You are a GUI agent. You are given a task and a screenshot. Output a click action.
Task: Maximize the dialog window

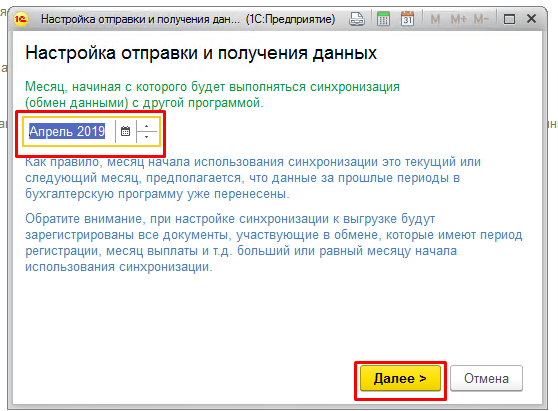coord(509,19)
